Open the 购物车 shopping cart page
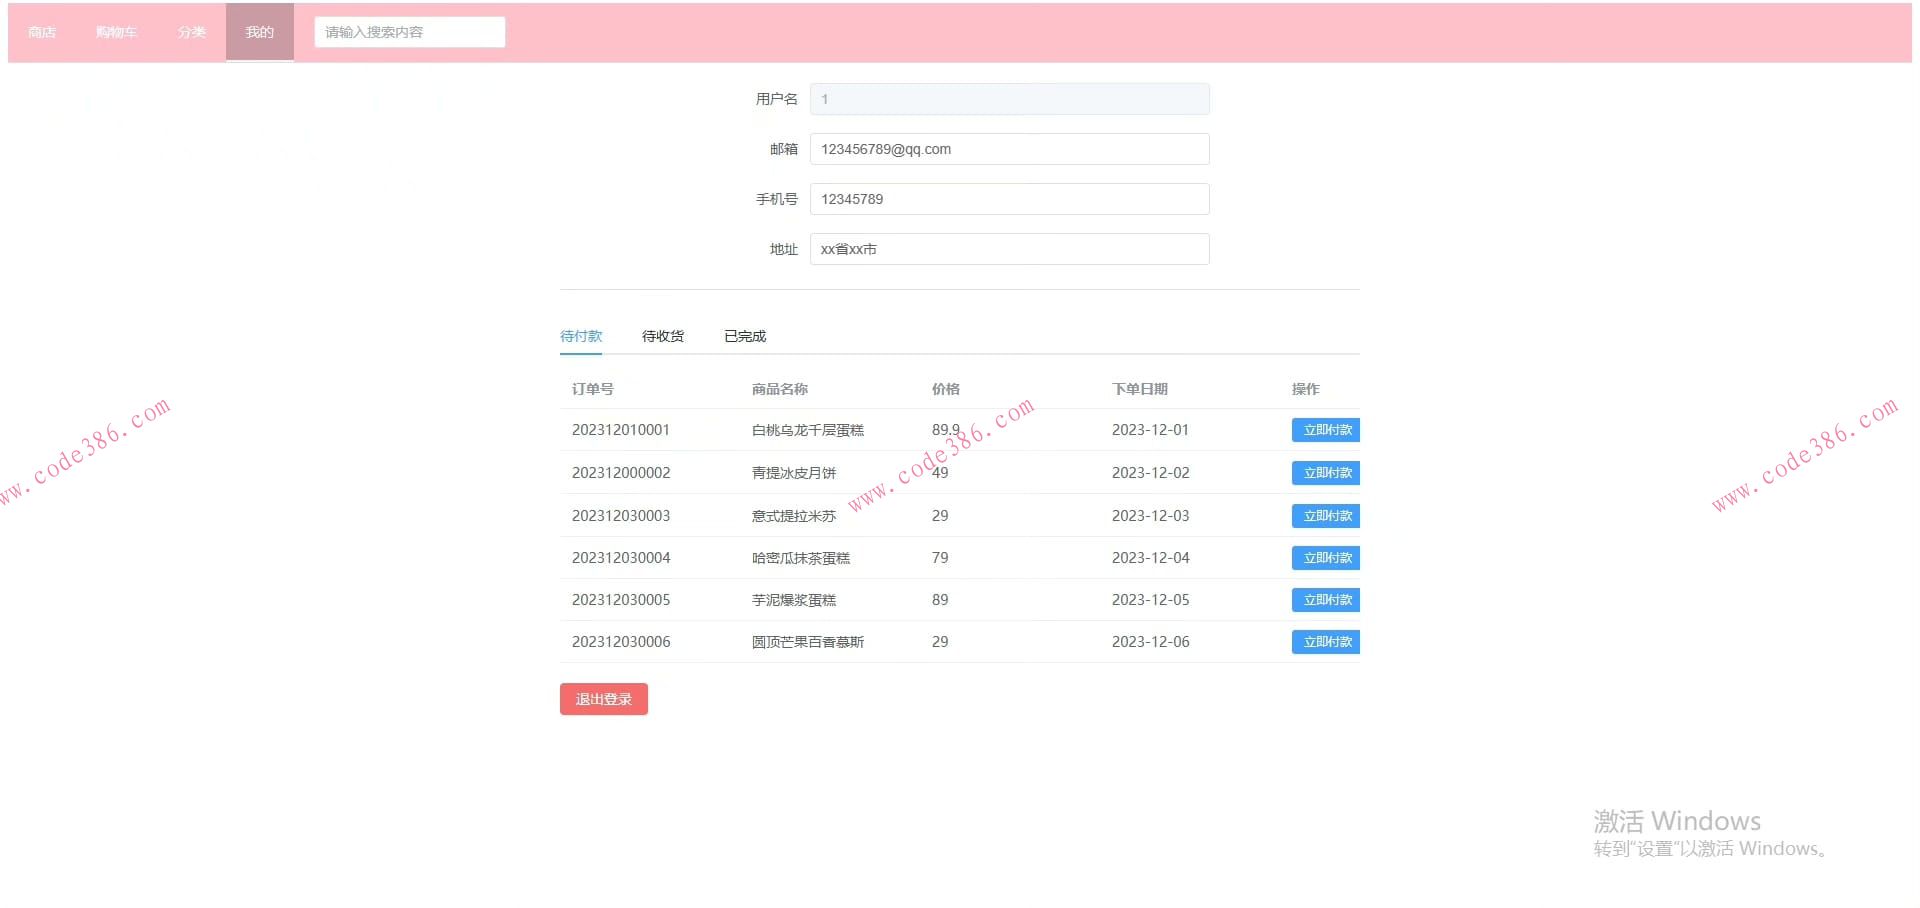1920x908 pixels. [117, 31]
